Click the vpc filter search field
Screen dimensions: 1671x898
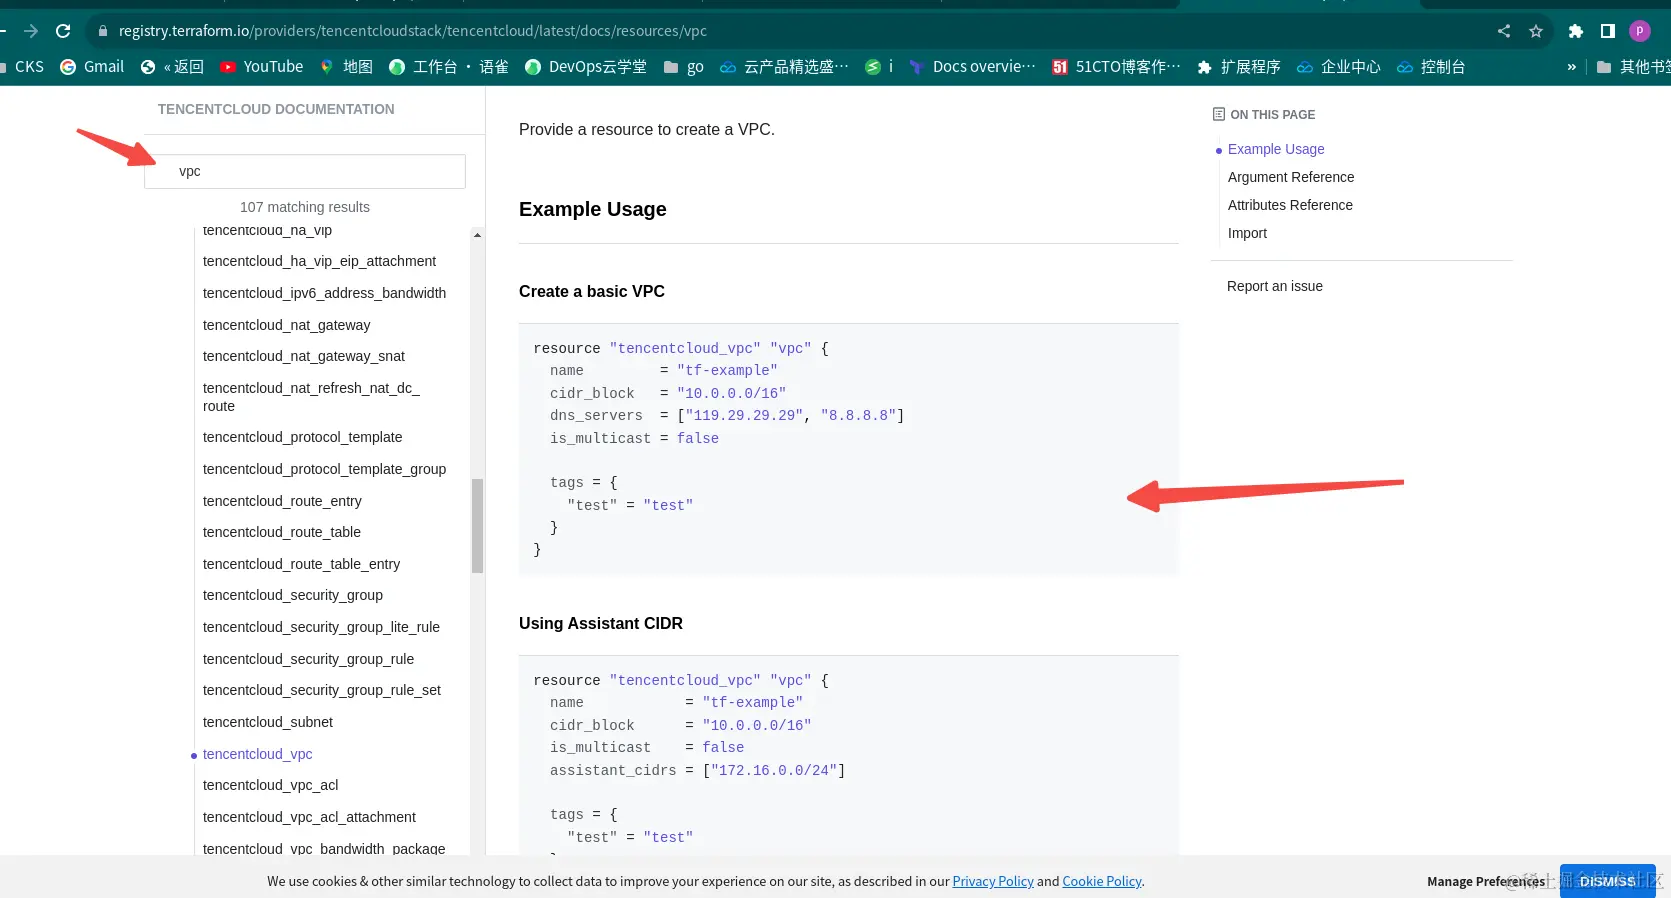305,171
